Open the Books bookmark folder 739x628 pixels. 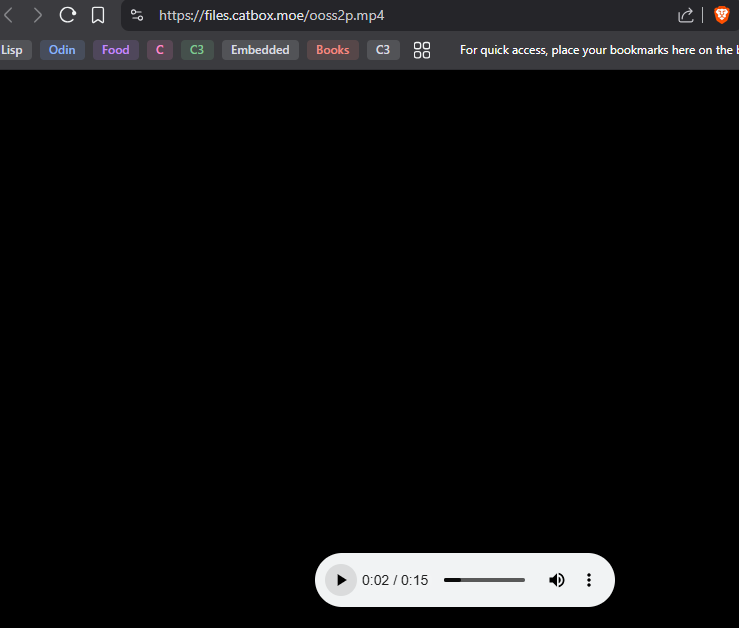pyautogui.click(x=333, y=50)
